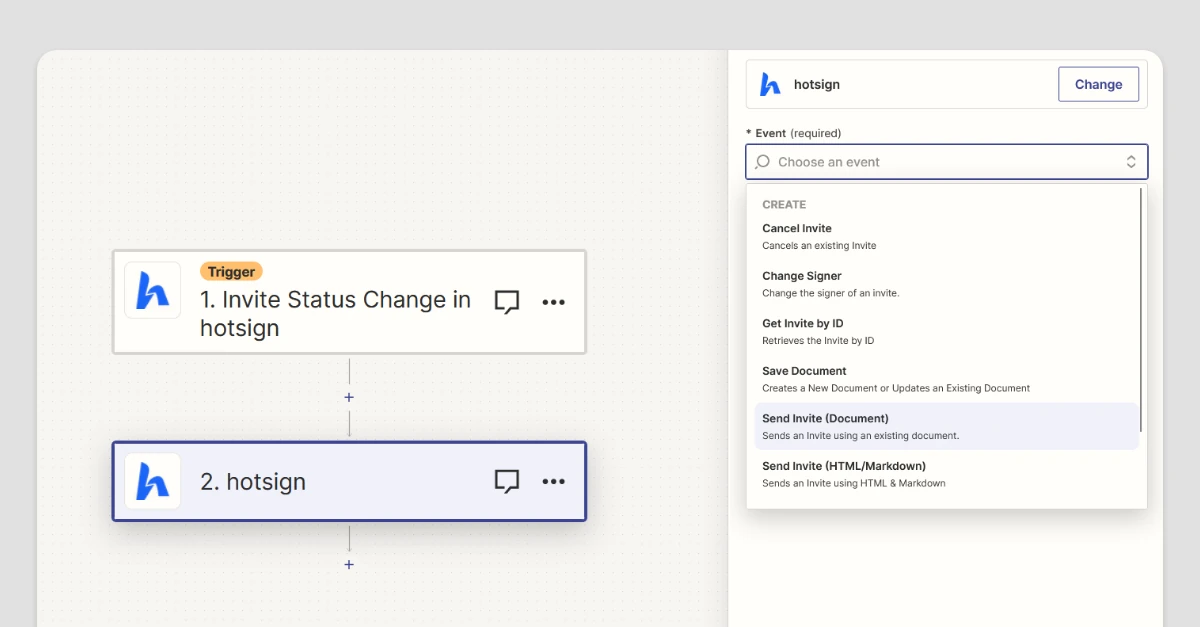
Task: Click 'Creates a New Document or Updates' description
Action: click(x=896, y=388)
